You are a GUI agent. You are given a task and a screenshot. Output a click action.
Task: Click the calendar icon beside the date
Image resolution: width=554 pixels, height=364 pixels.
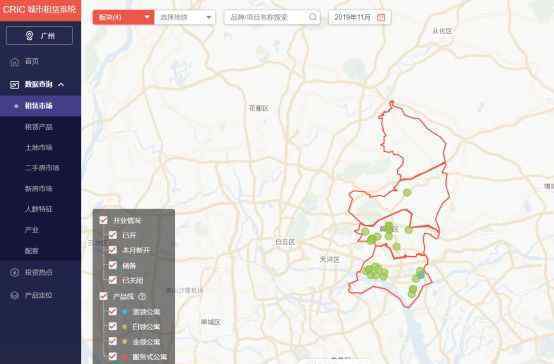tap(381, 17)
